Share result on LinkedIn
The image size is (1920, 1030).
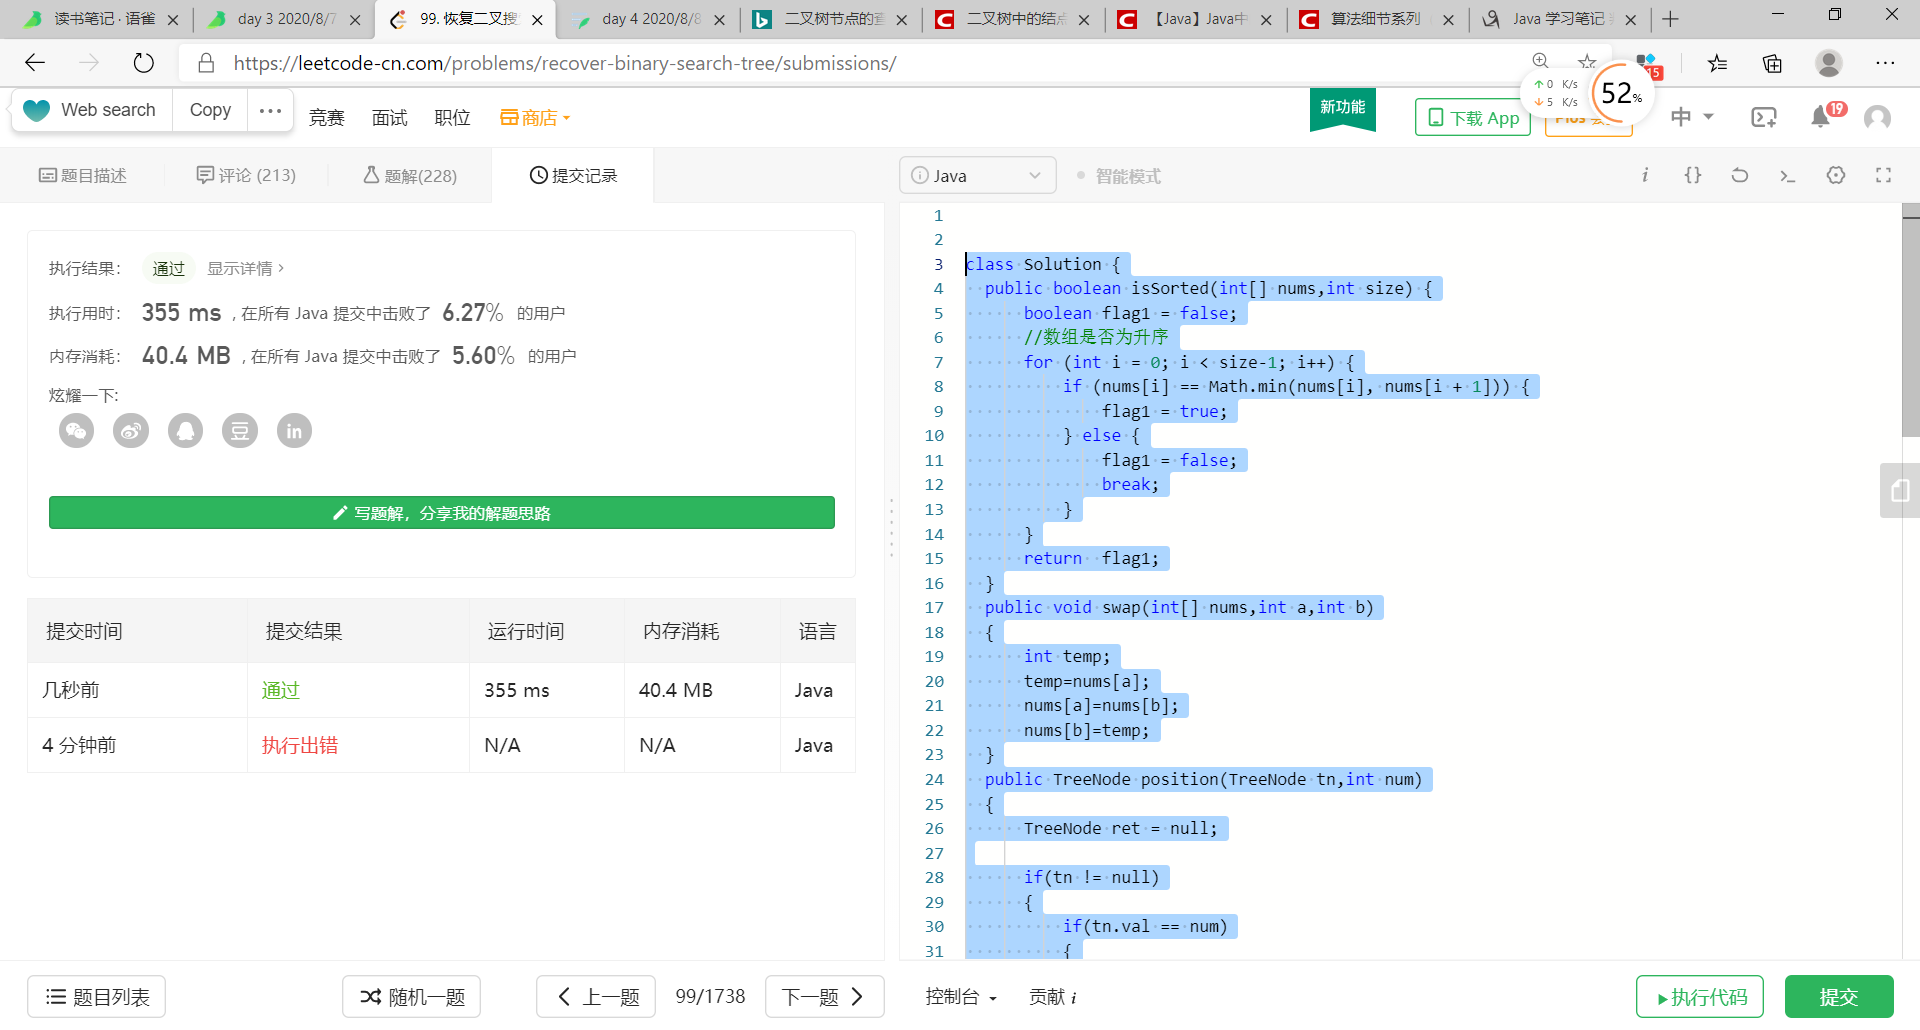[294, 431]
